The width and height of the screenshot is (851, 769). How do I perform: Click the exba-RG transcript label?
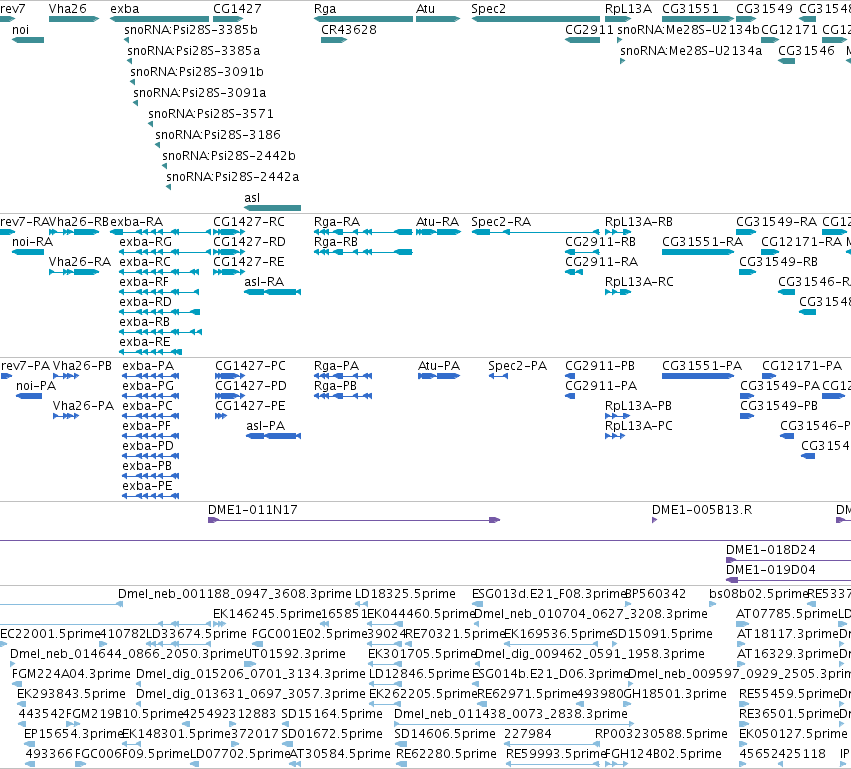click(x=146, y=242)
